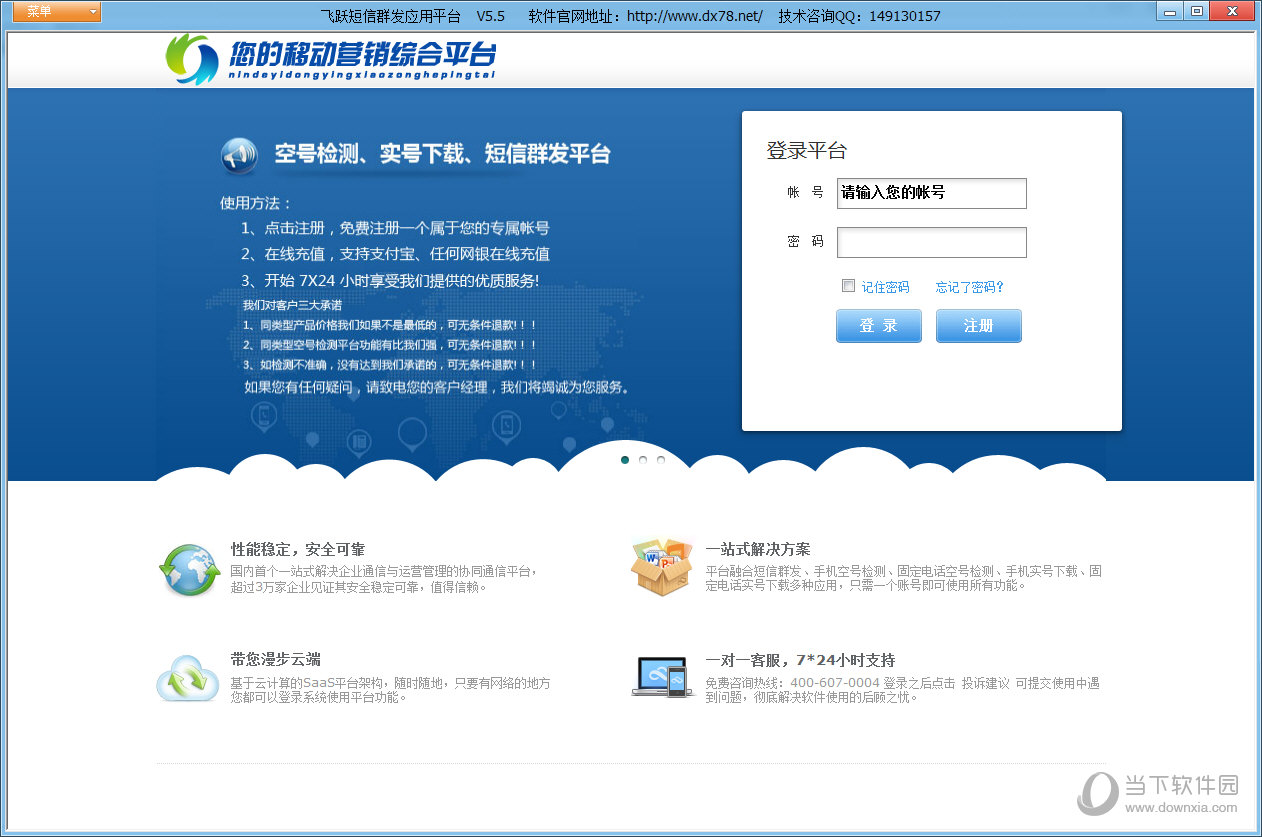
Task: Close the application window
Action: click(1234, 11)
